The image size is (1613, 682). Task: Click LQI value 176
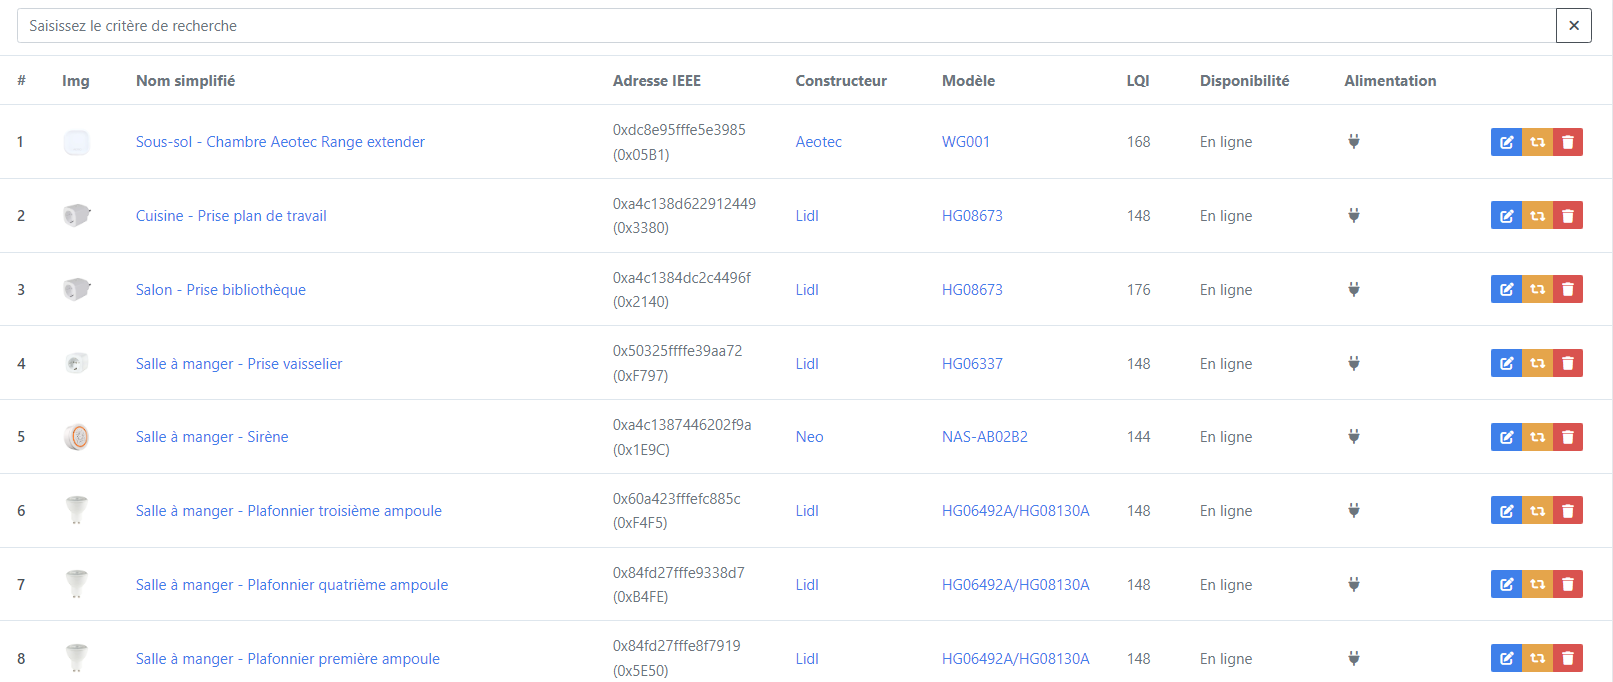tap(1139, 290)
